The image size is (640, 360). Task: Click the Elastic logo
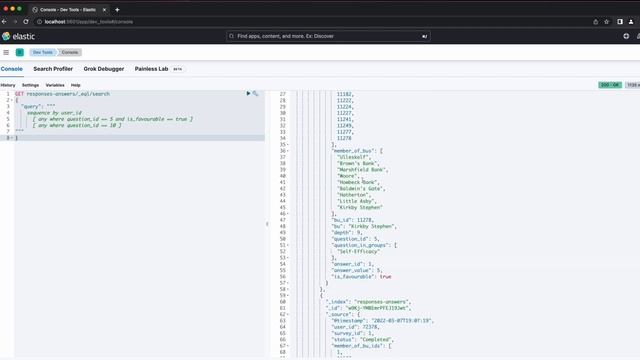[x=18, y=36]
